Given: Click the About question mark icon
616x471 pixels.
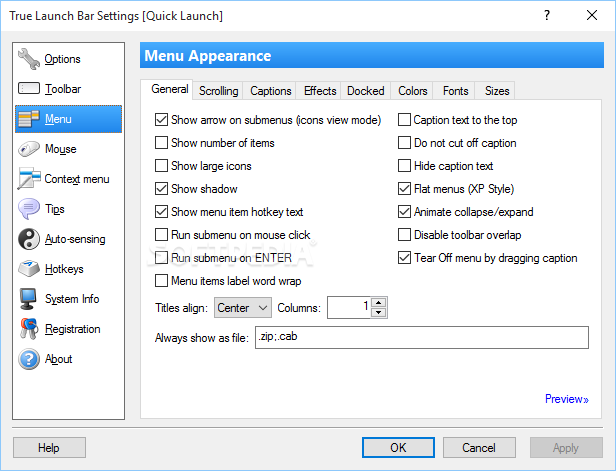Looking at the screenshot, I should pos(29,359).
